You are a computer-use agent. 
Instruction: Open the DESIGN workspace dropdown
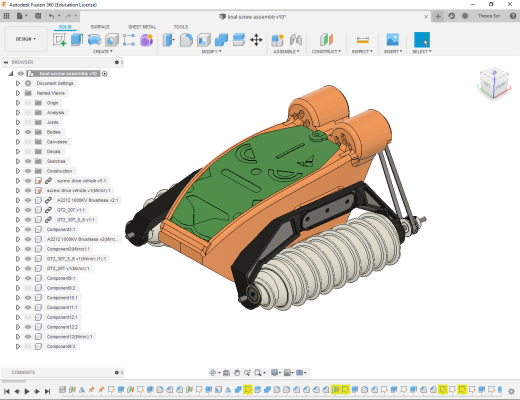[x=26, y=39]
